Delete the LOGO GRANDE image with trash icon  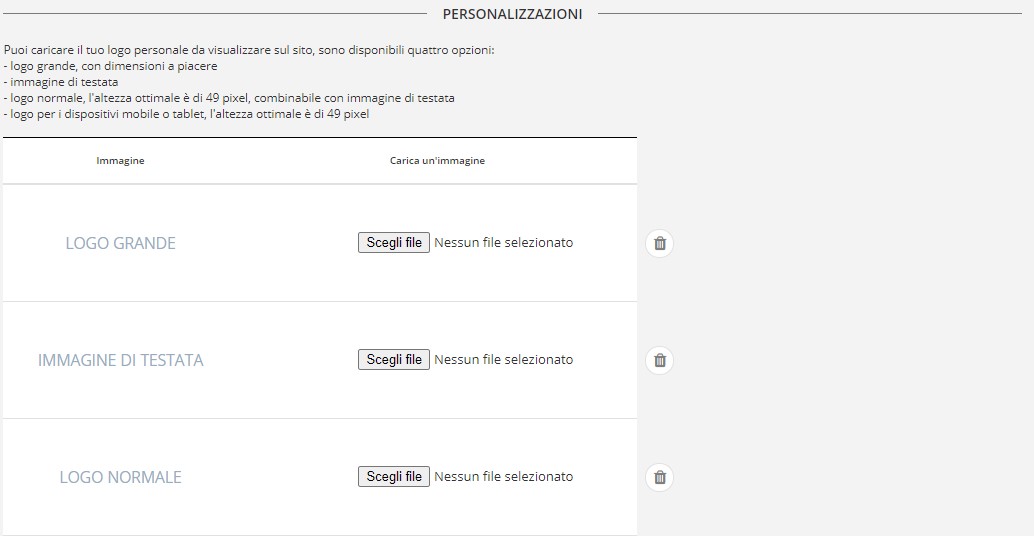(x=659, y=243)
